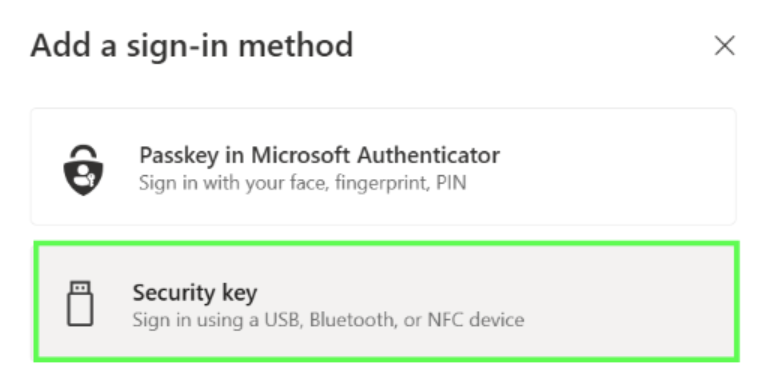Image resolution: width=765 pixels, height=371 pixels.
Task: Click the 'Passkey in Microsoft Authenticator' title label
Action: [319, 155]
